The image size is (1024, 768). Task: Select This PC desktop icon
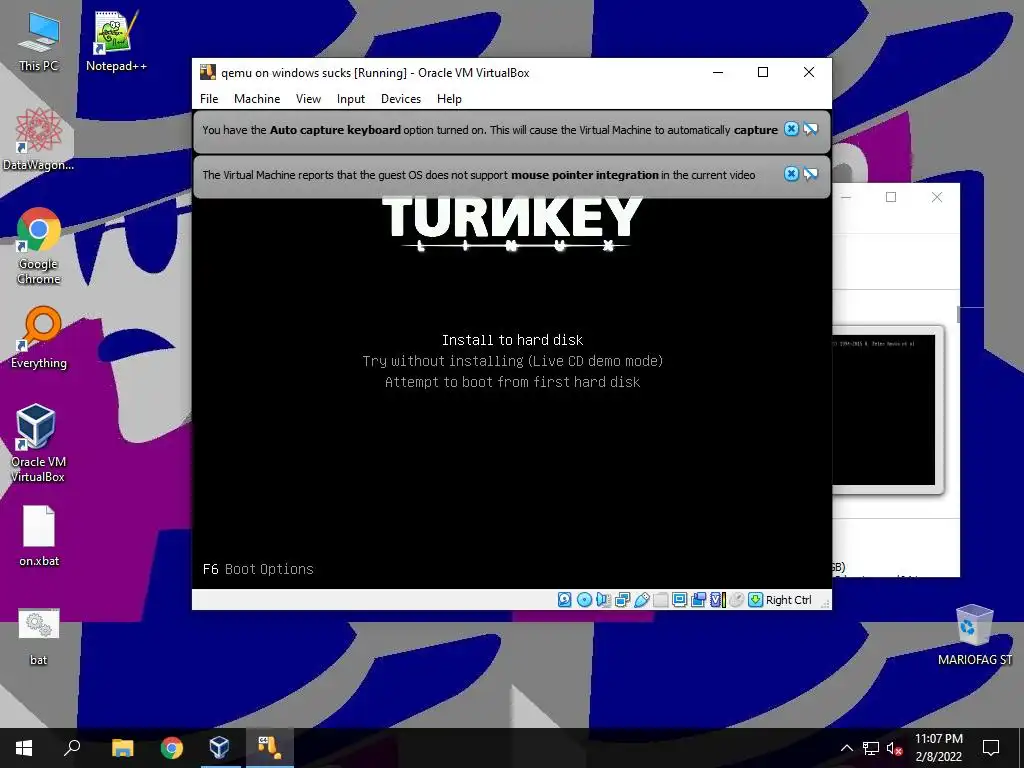(39, 41)
